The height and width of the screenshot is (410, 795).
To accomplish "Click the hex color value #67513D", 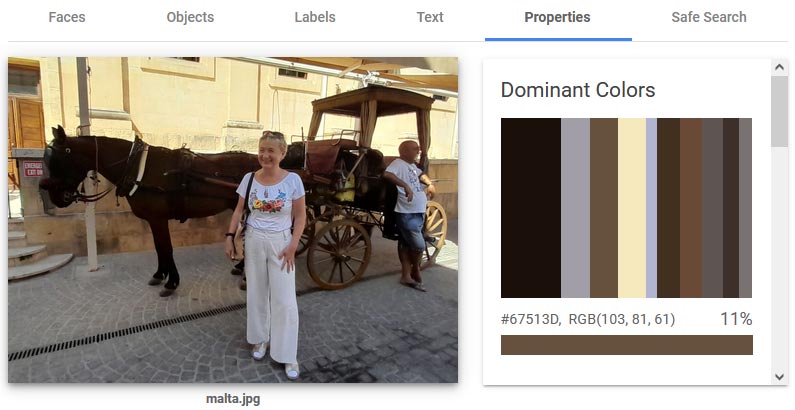I will 530,319.
